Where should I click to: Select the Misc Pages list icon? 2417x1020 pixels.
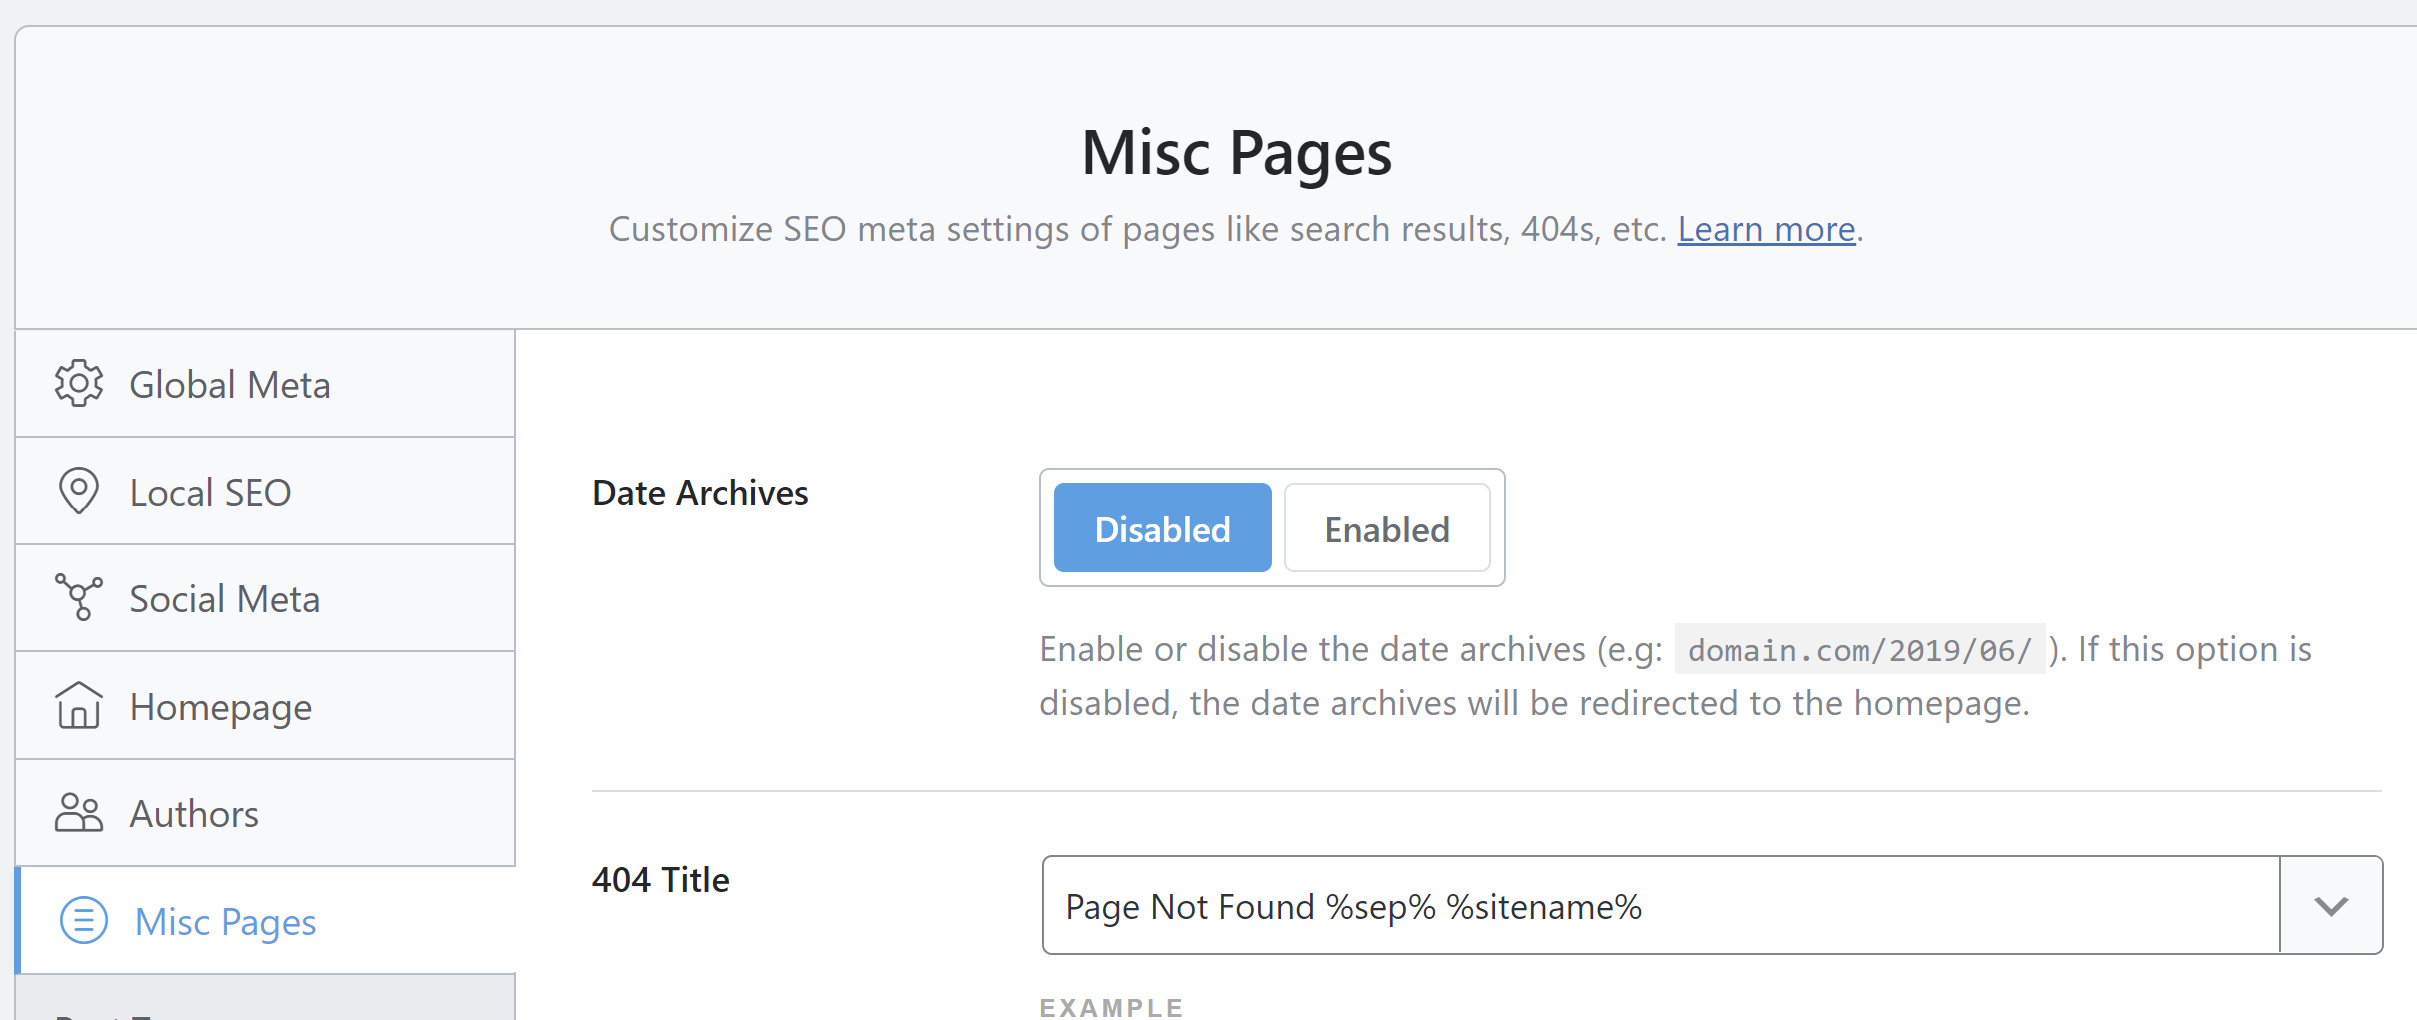[x=84, y=920]
